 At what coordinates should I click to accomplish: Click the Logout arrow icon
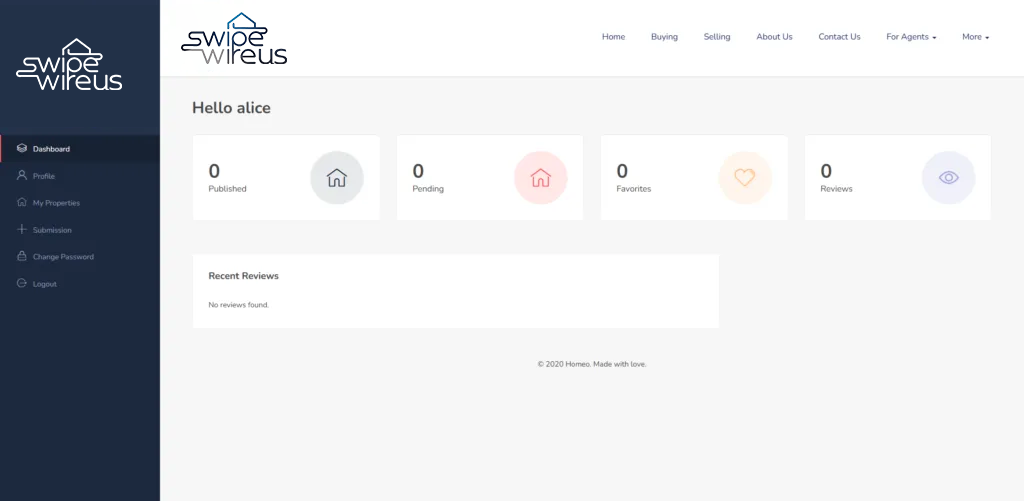click(x=22, y=283)
